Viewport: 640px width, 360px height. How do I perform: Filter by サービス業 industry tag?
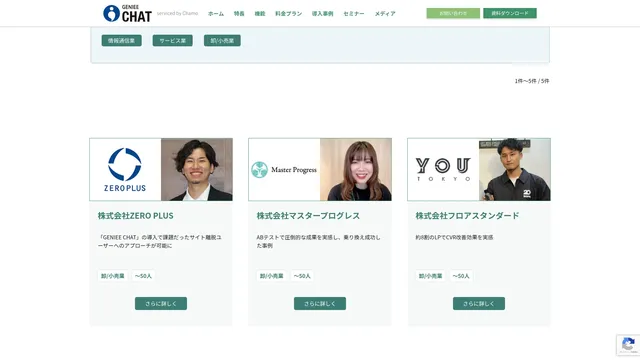click(173, 40)
